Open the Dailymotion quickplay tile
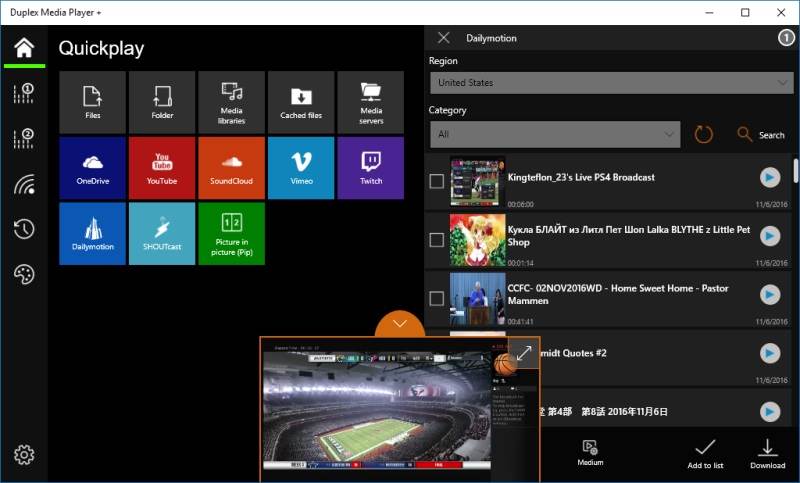This screenshot has width=800, height=483. coord(92,233)
